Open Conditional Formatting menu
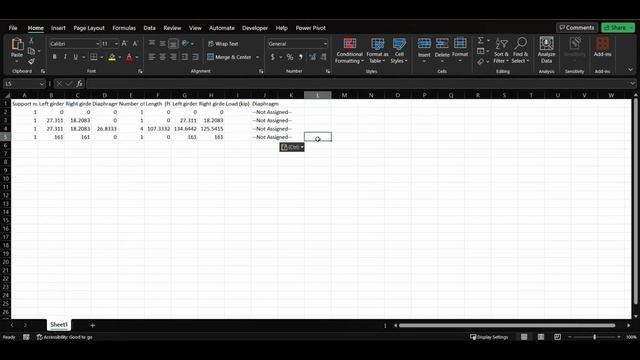 point(349,50)
